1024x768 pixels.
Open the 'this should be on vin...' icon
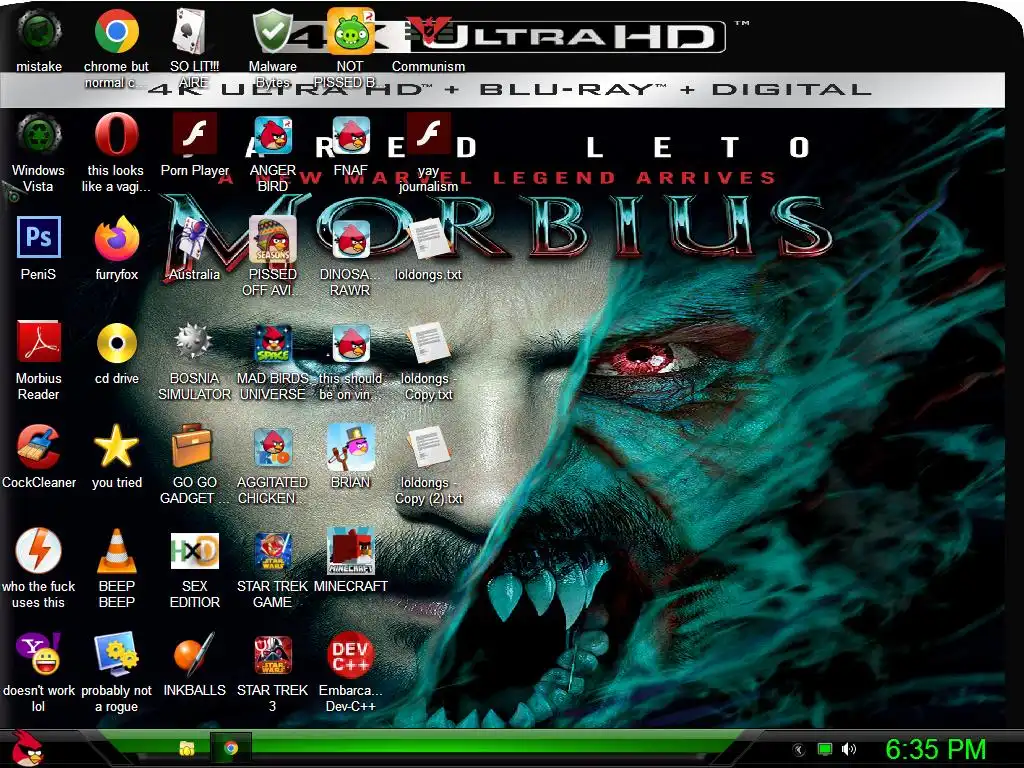pyautogui.click(x=350, y=342)
